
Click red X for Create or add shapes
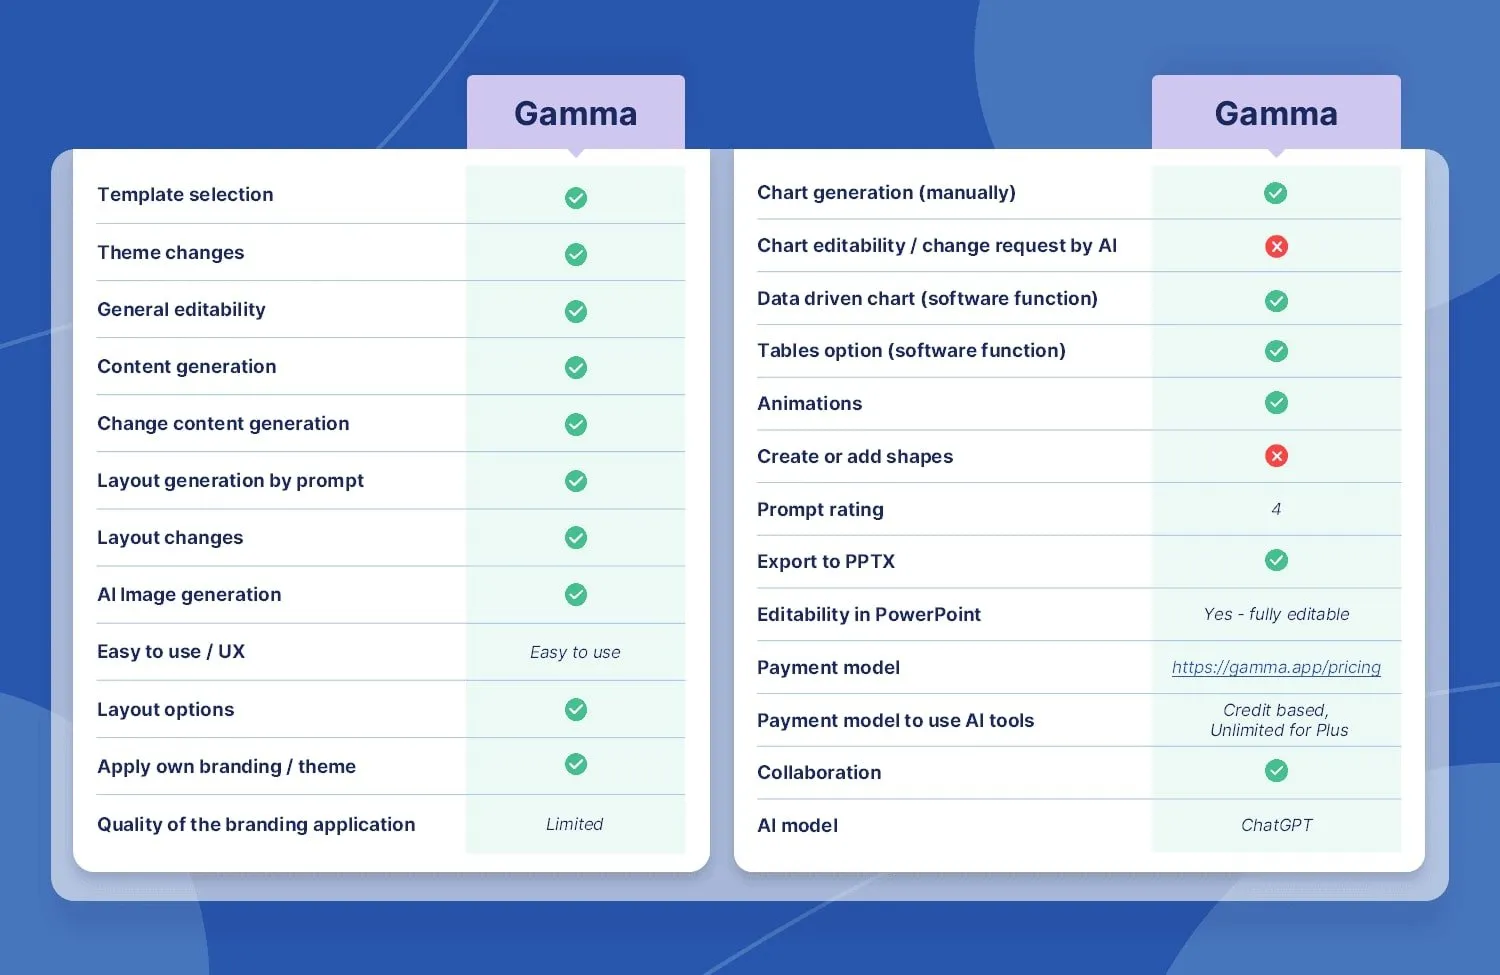coord(1276,456)
